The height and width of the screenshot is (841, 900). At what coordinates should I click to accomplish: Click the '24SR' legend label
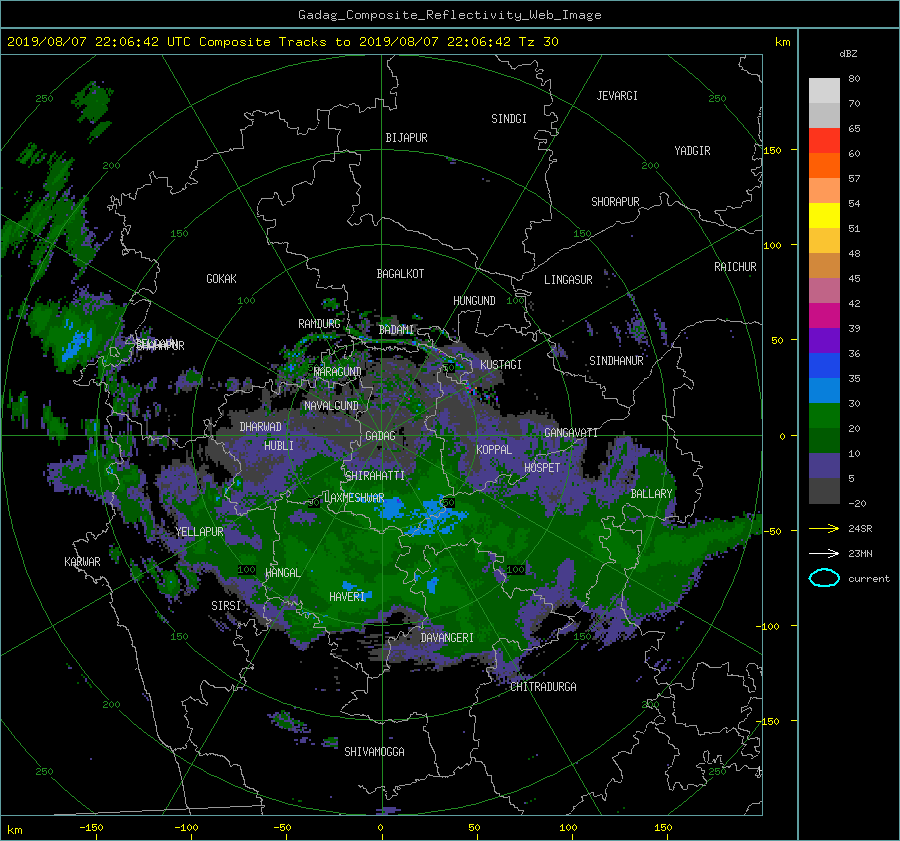tap(860, 529)
